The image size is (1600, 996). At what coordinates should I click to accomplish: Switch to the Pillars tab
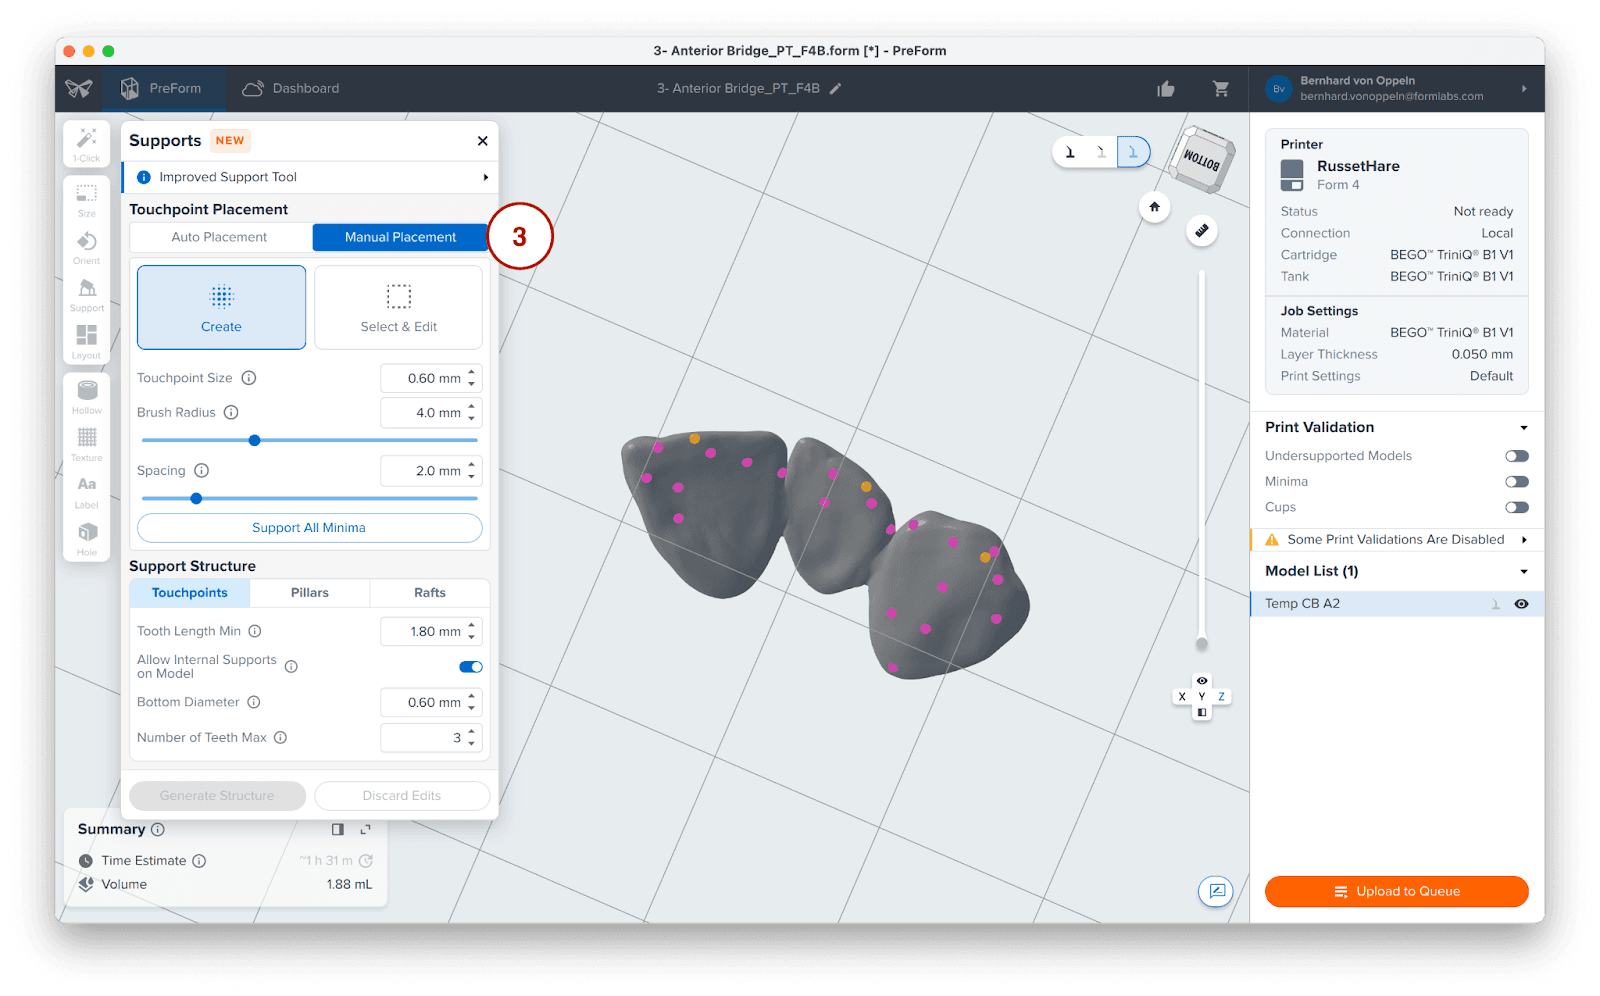(310, 593)
